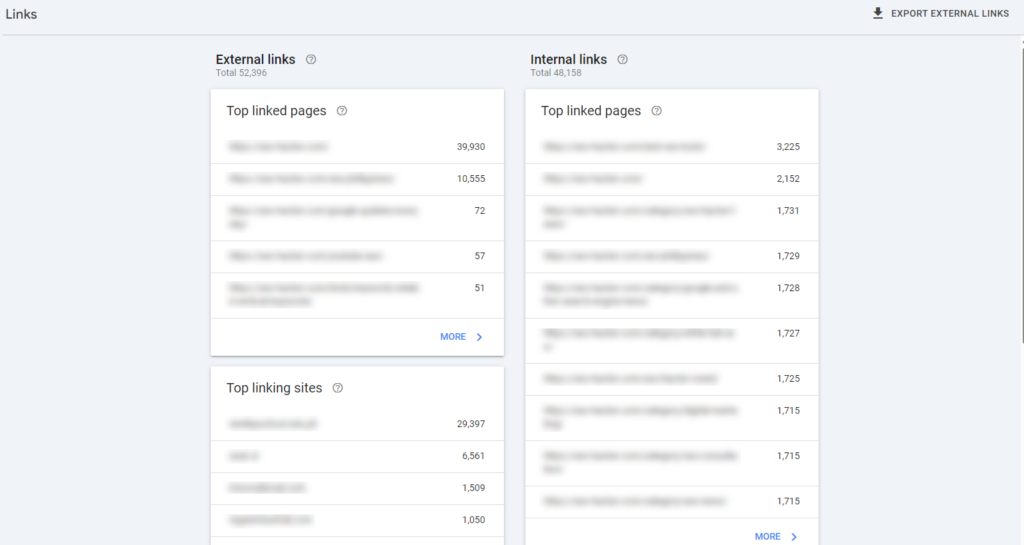1024x545 pixels.
Task: Click MORE under external Top linked pages
Action: pyautogui.click(x=453, y=337)
